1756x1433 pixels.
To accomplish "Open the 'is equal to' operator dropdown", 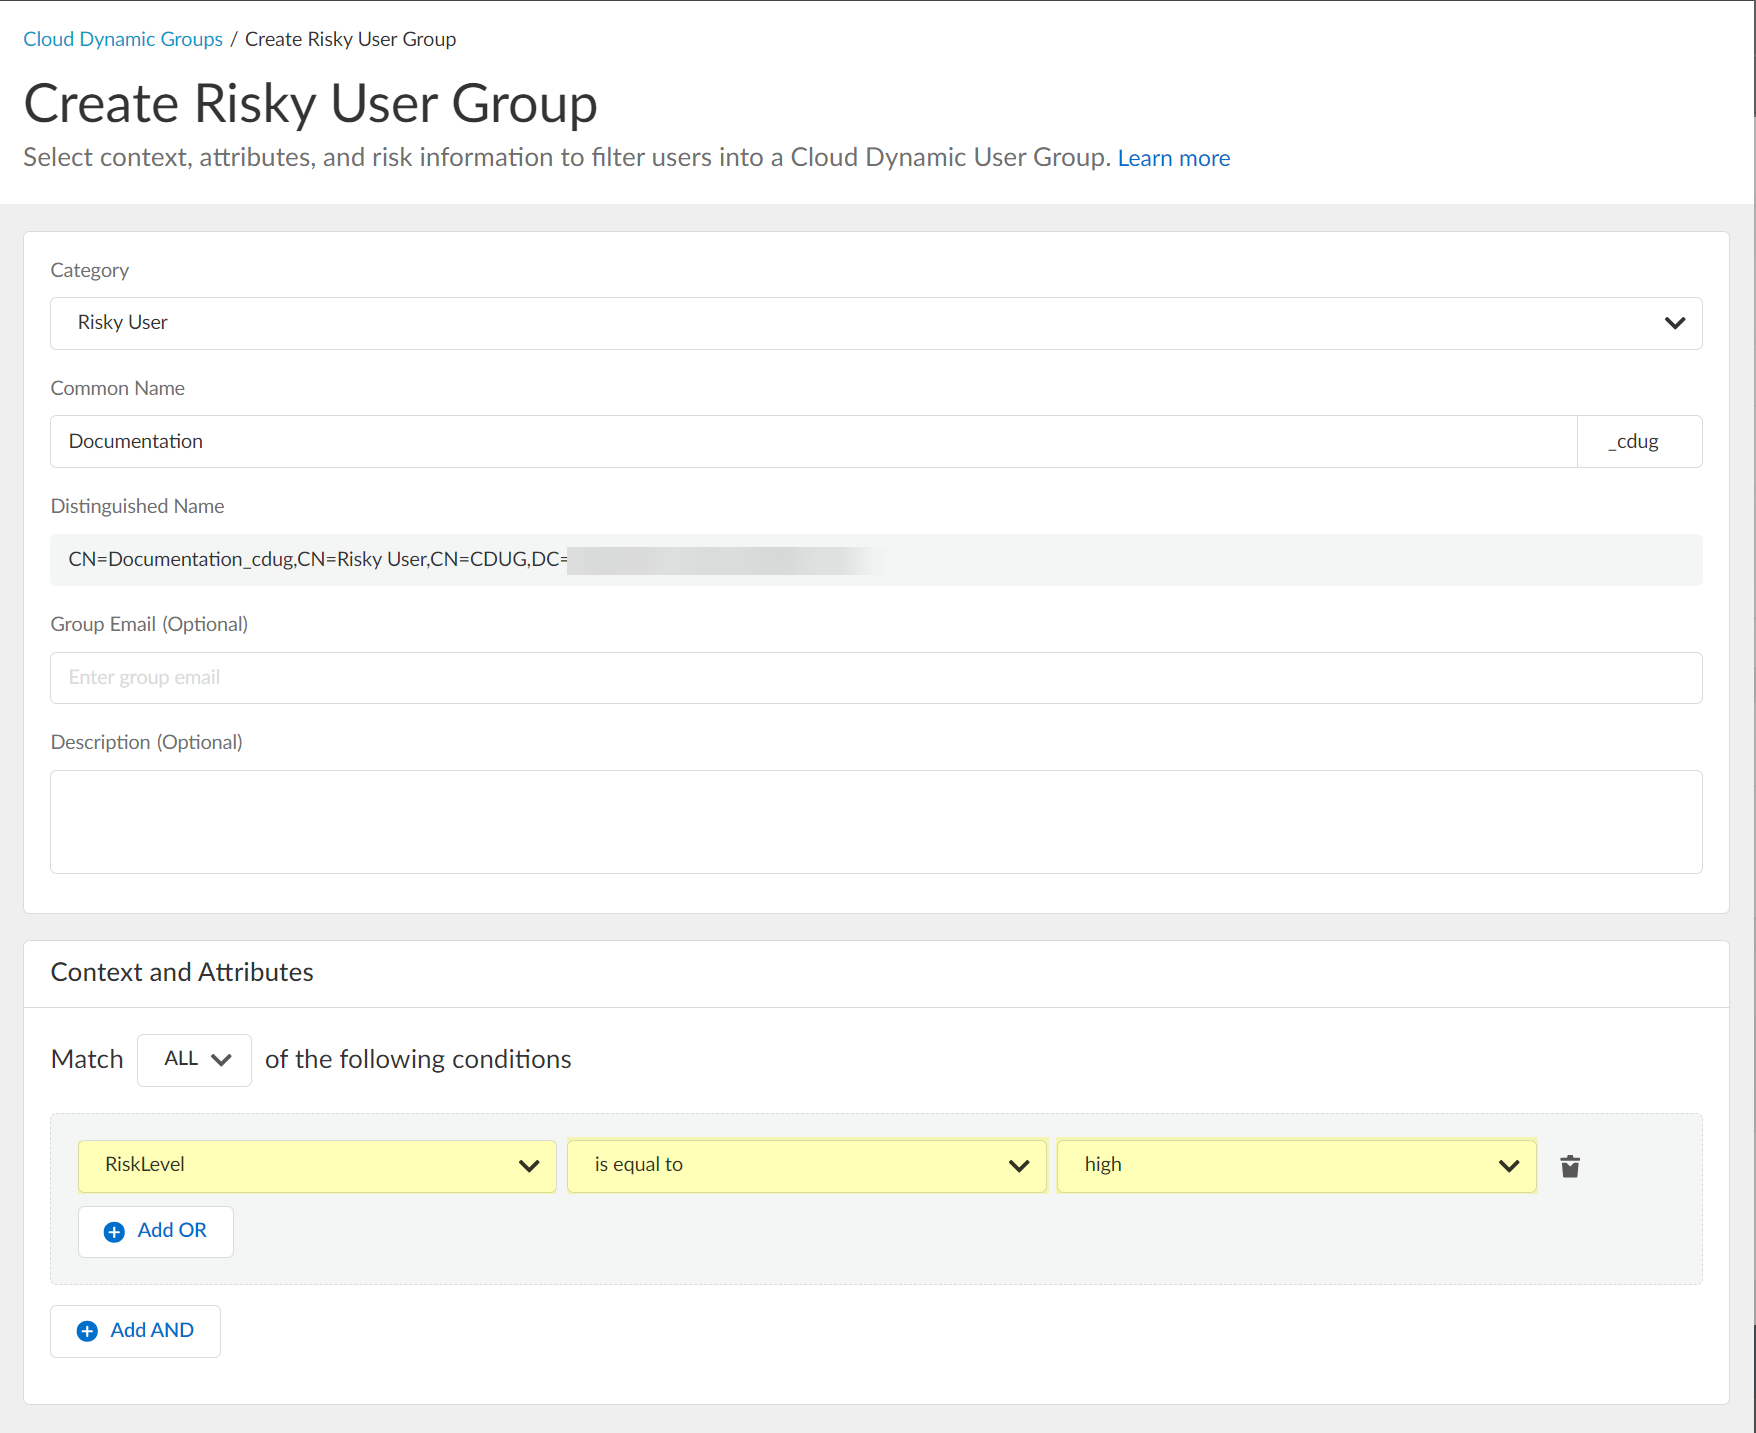I will (805, 1166).
